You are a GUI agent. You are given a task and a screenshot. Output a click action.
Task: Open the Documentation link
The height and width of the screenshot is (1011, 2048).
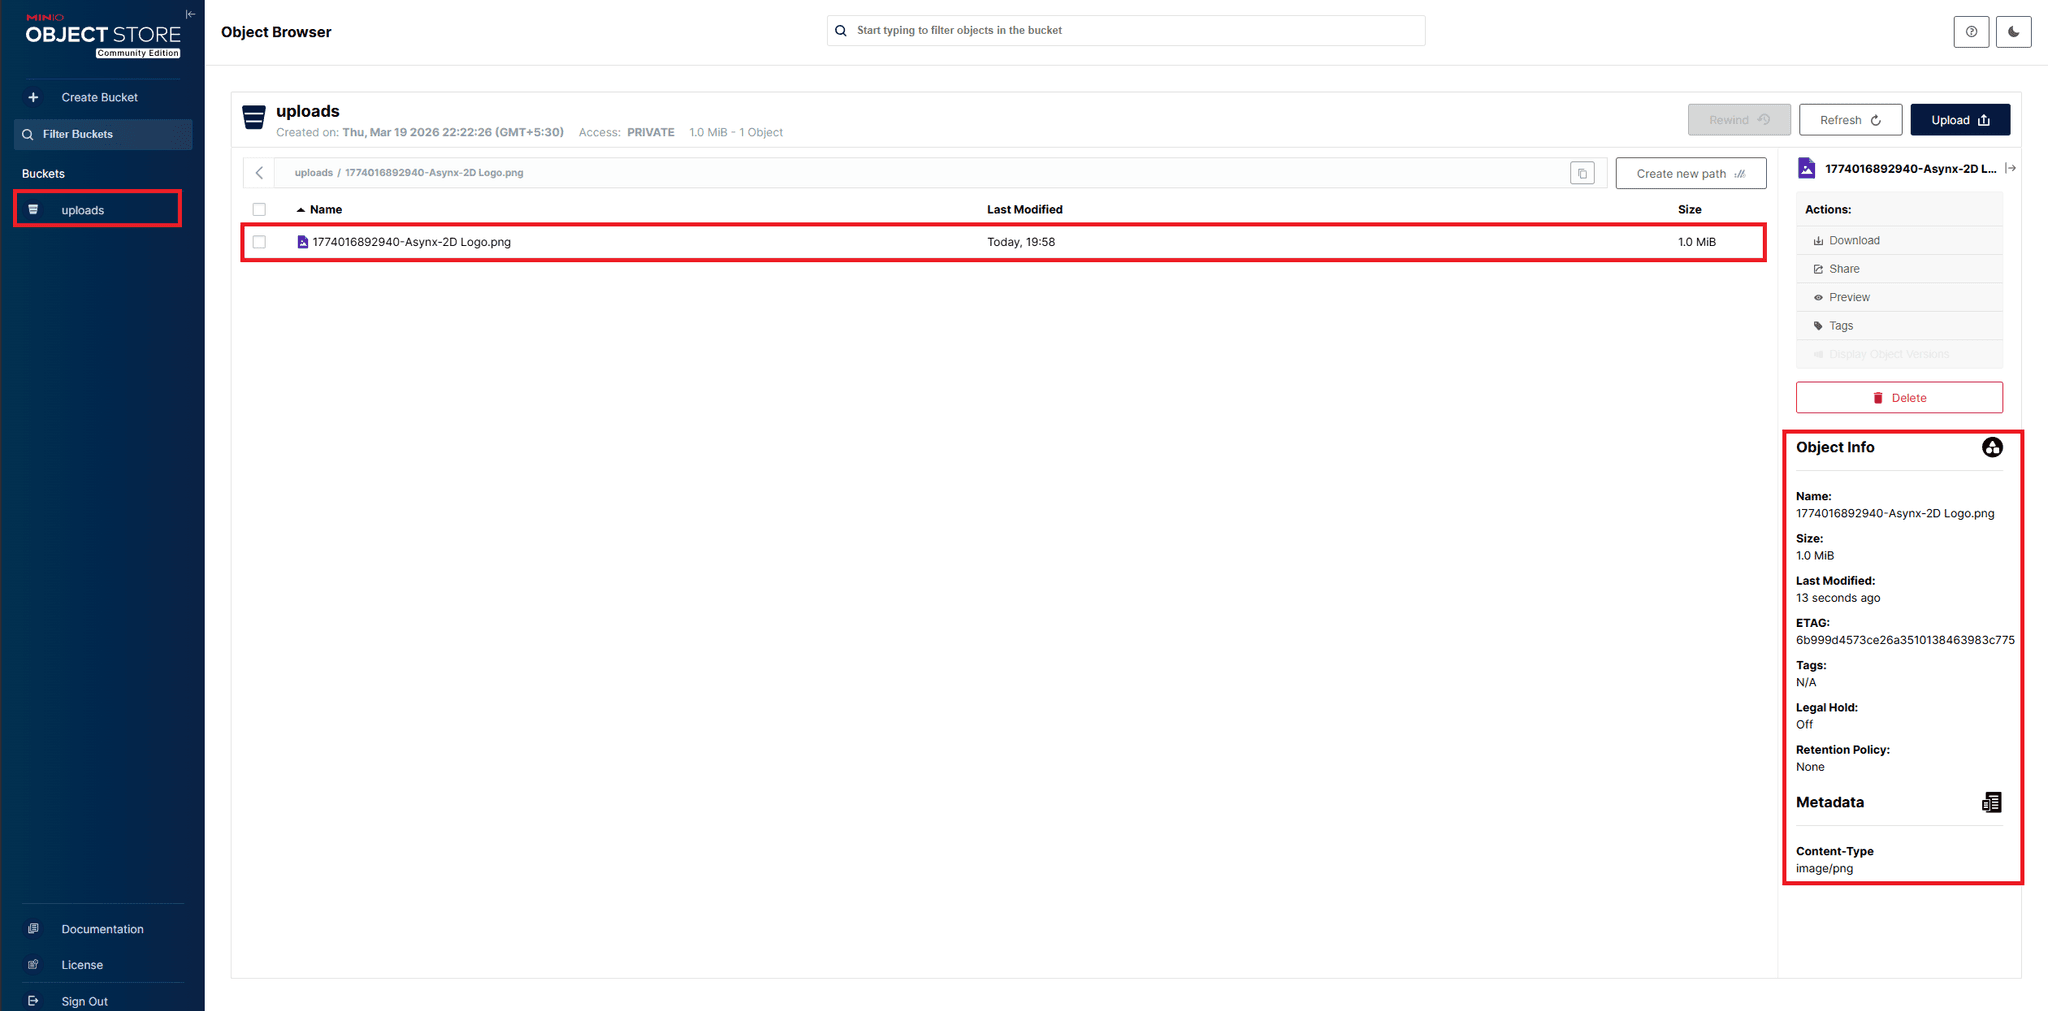(x=102, y=929)
